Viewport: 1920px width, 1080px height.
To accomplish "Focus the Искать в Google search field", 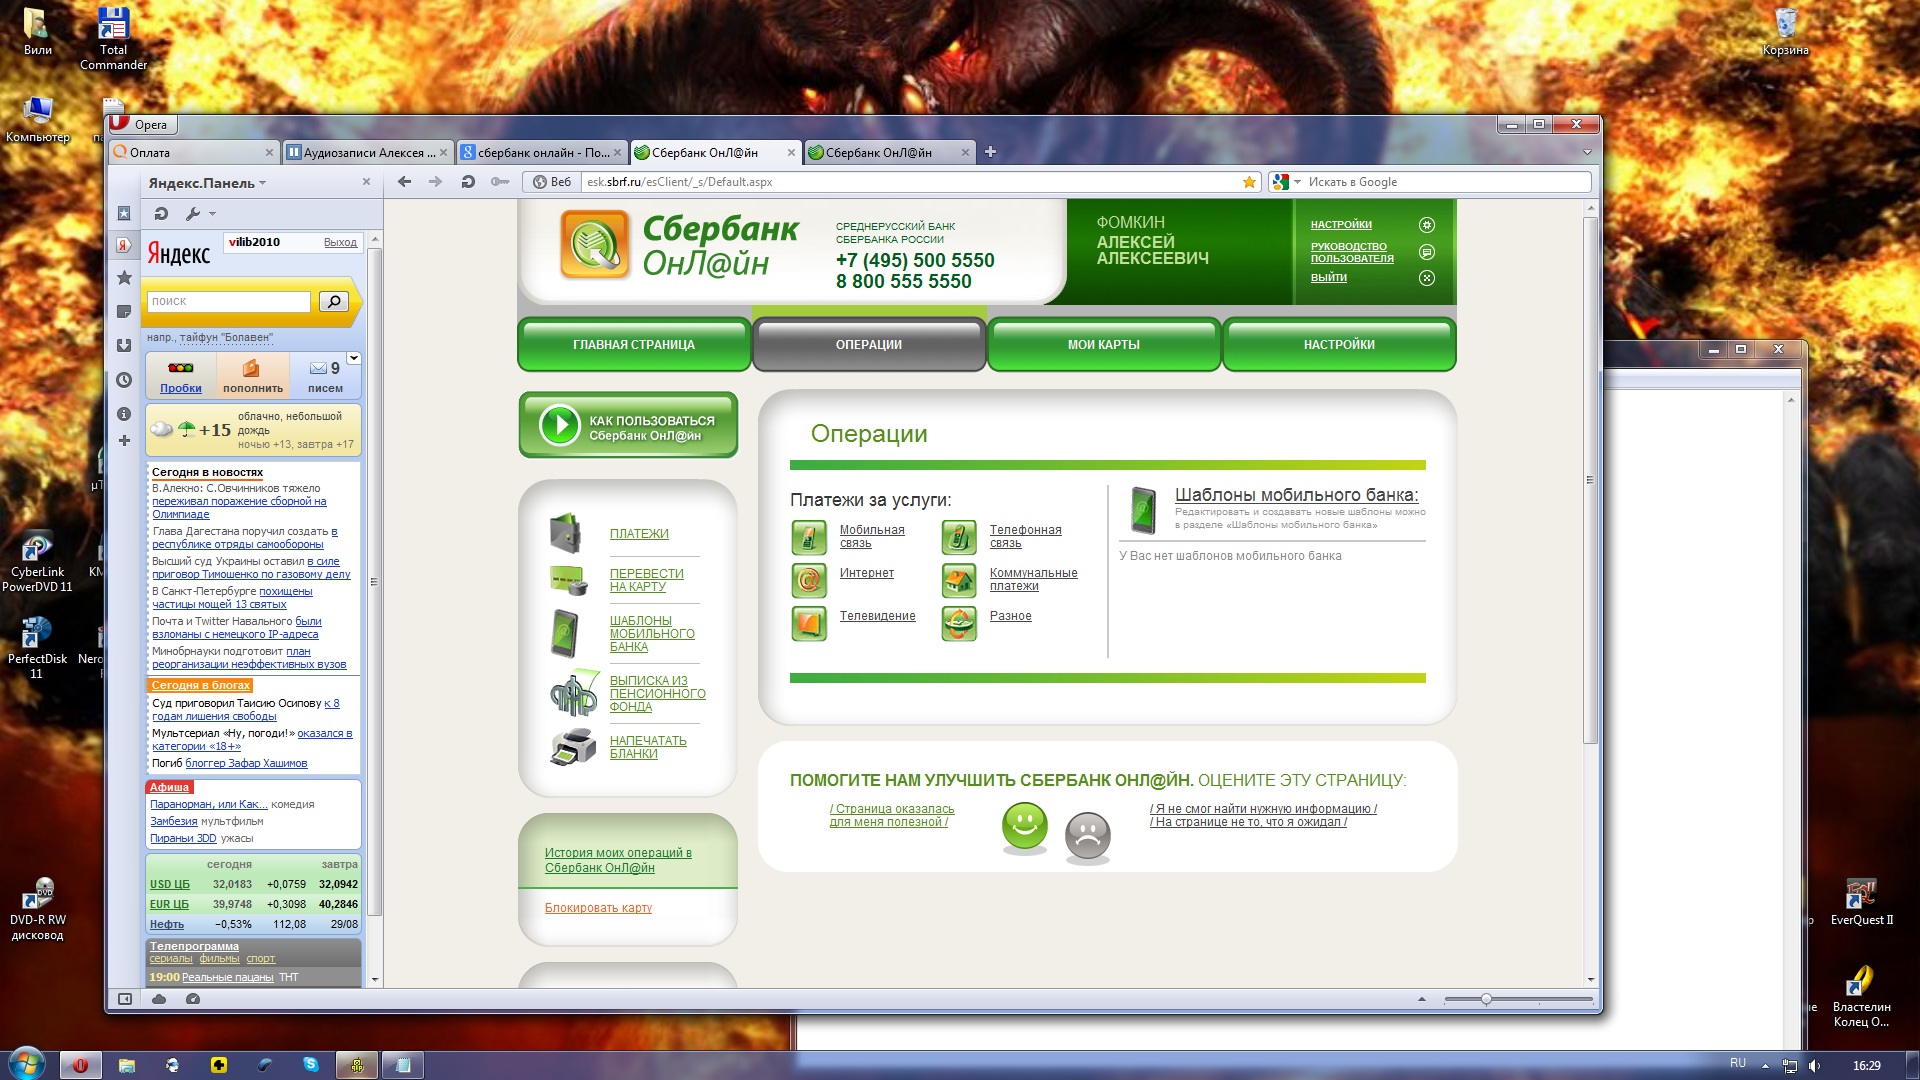I will (x=1447, y=182).
